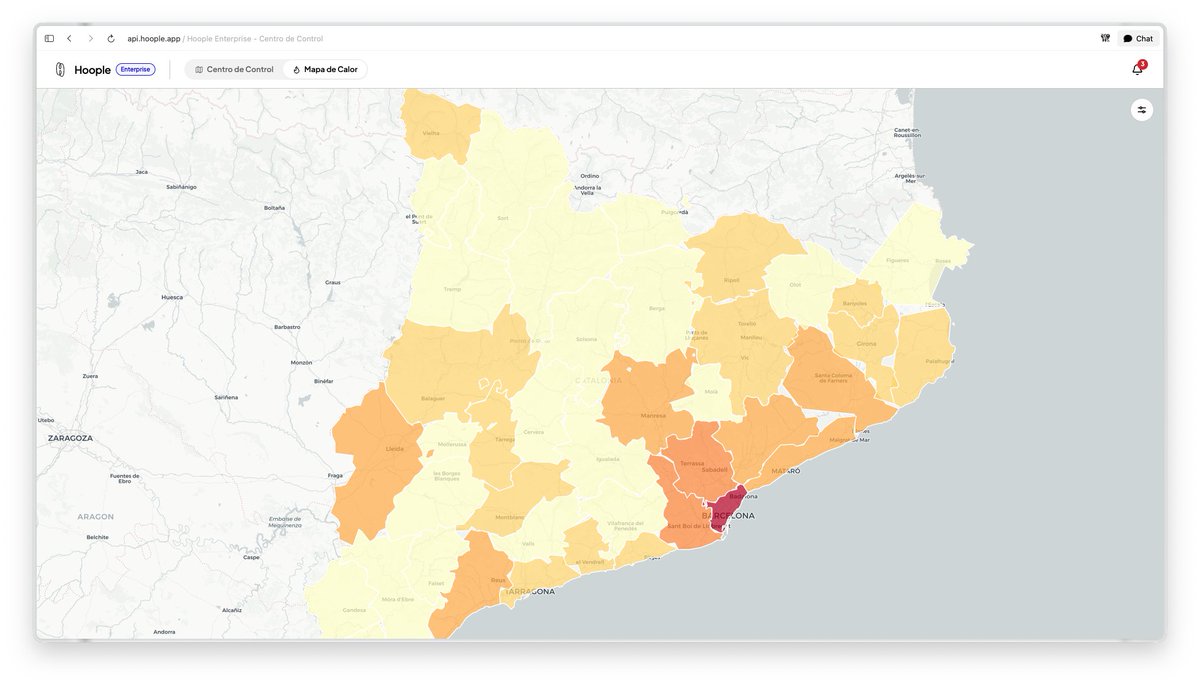The width and height of the screenshot is (1200, 686).
Task: Click the Enterprise badge
Action: tap(135, 70)
